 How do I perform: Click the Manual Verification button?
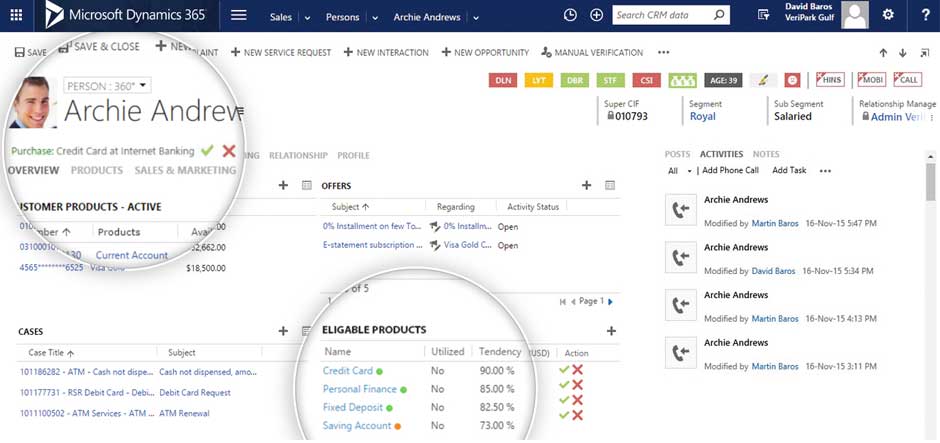[591, 52]
